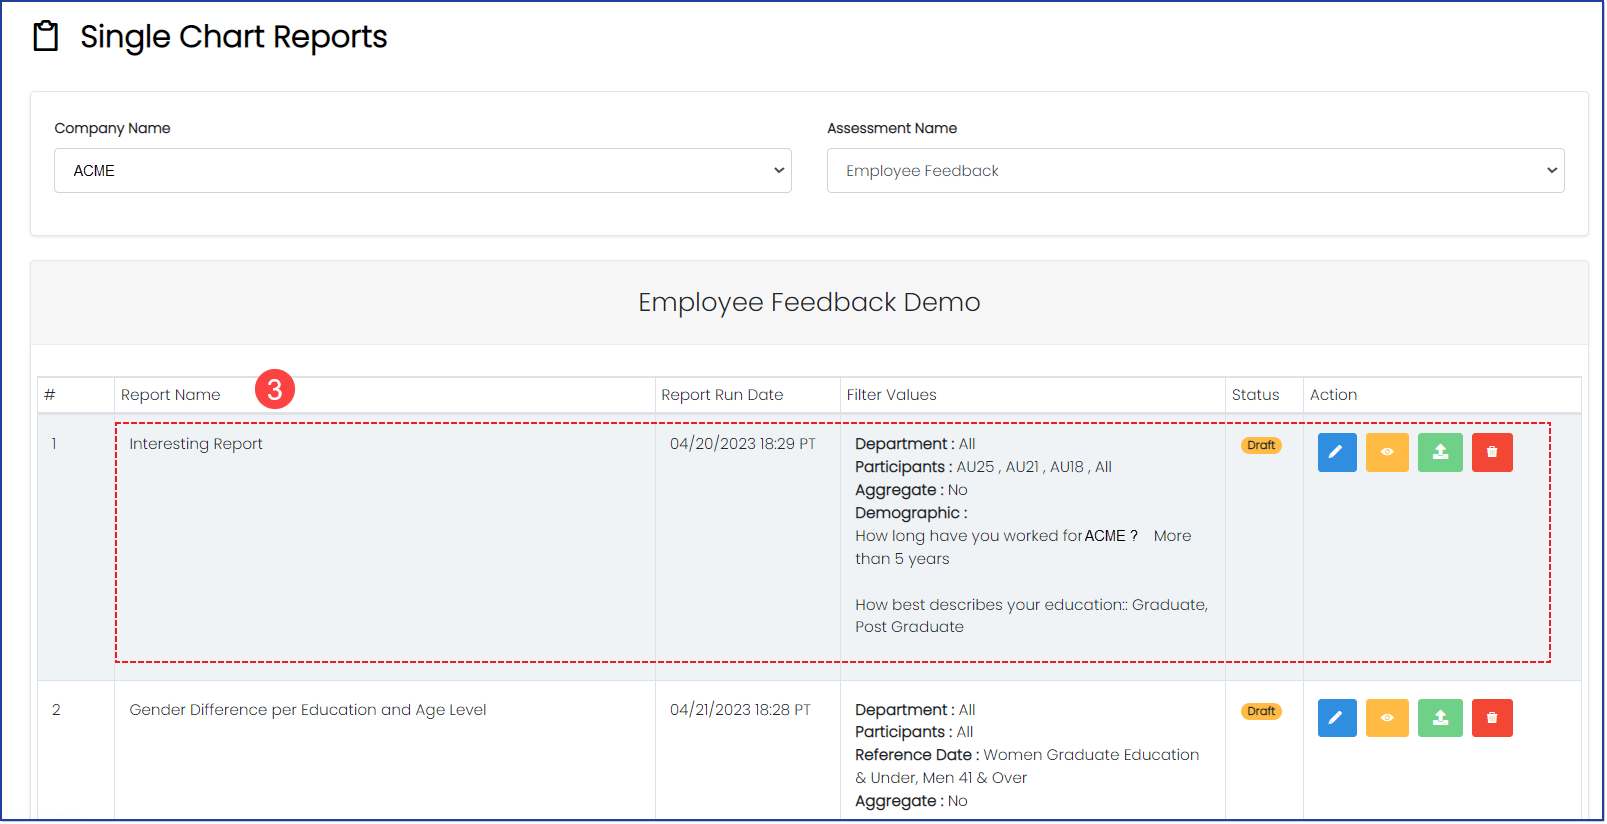1607x824 pixels.
Task: Open the Company Name dropdown
Action: click(422, 171)
